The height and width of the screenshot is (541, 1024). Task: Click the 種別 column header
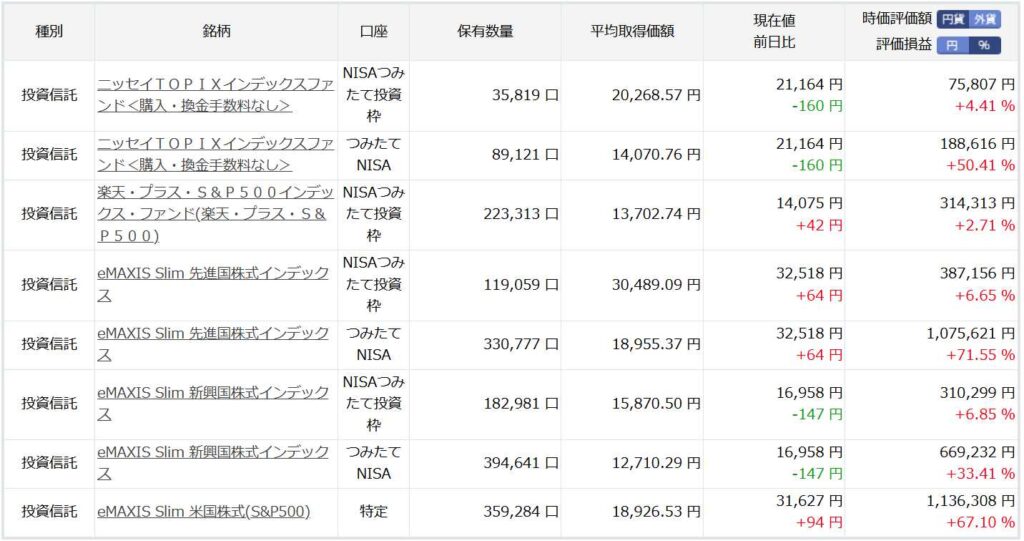coord(49,31)
